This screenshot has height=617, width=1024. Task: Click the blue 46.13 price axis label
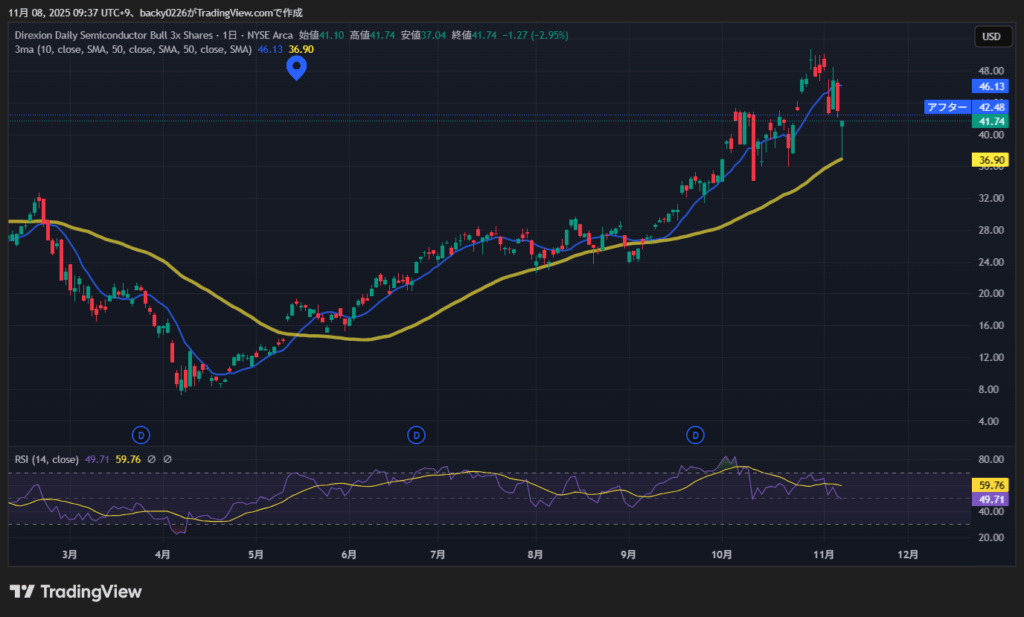(991, 87)
